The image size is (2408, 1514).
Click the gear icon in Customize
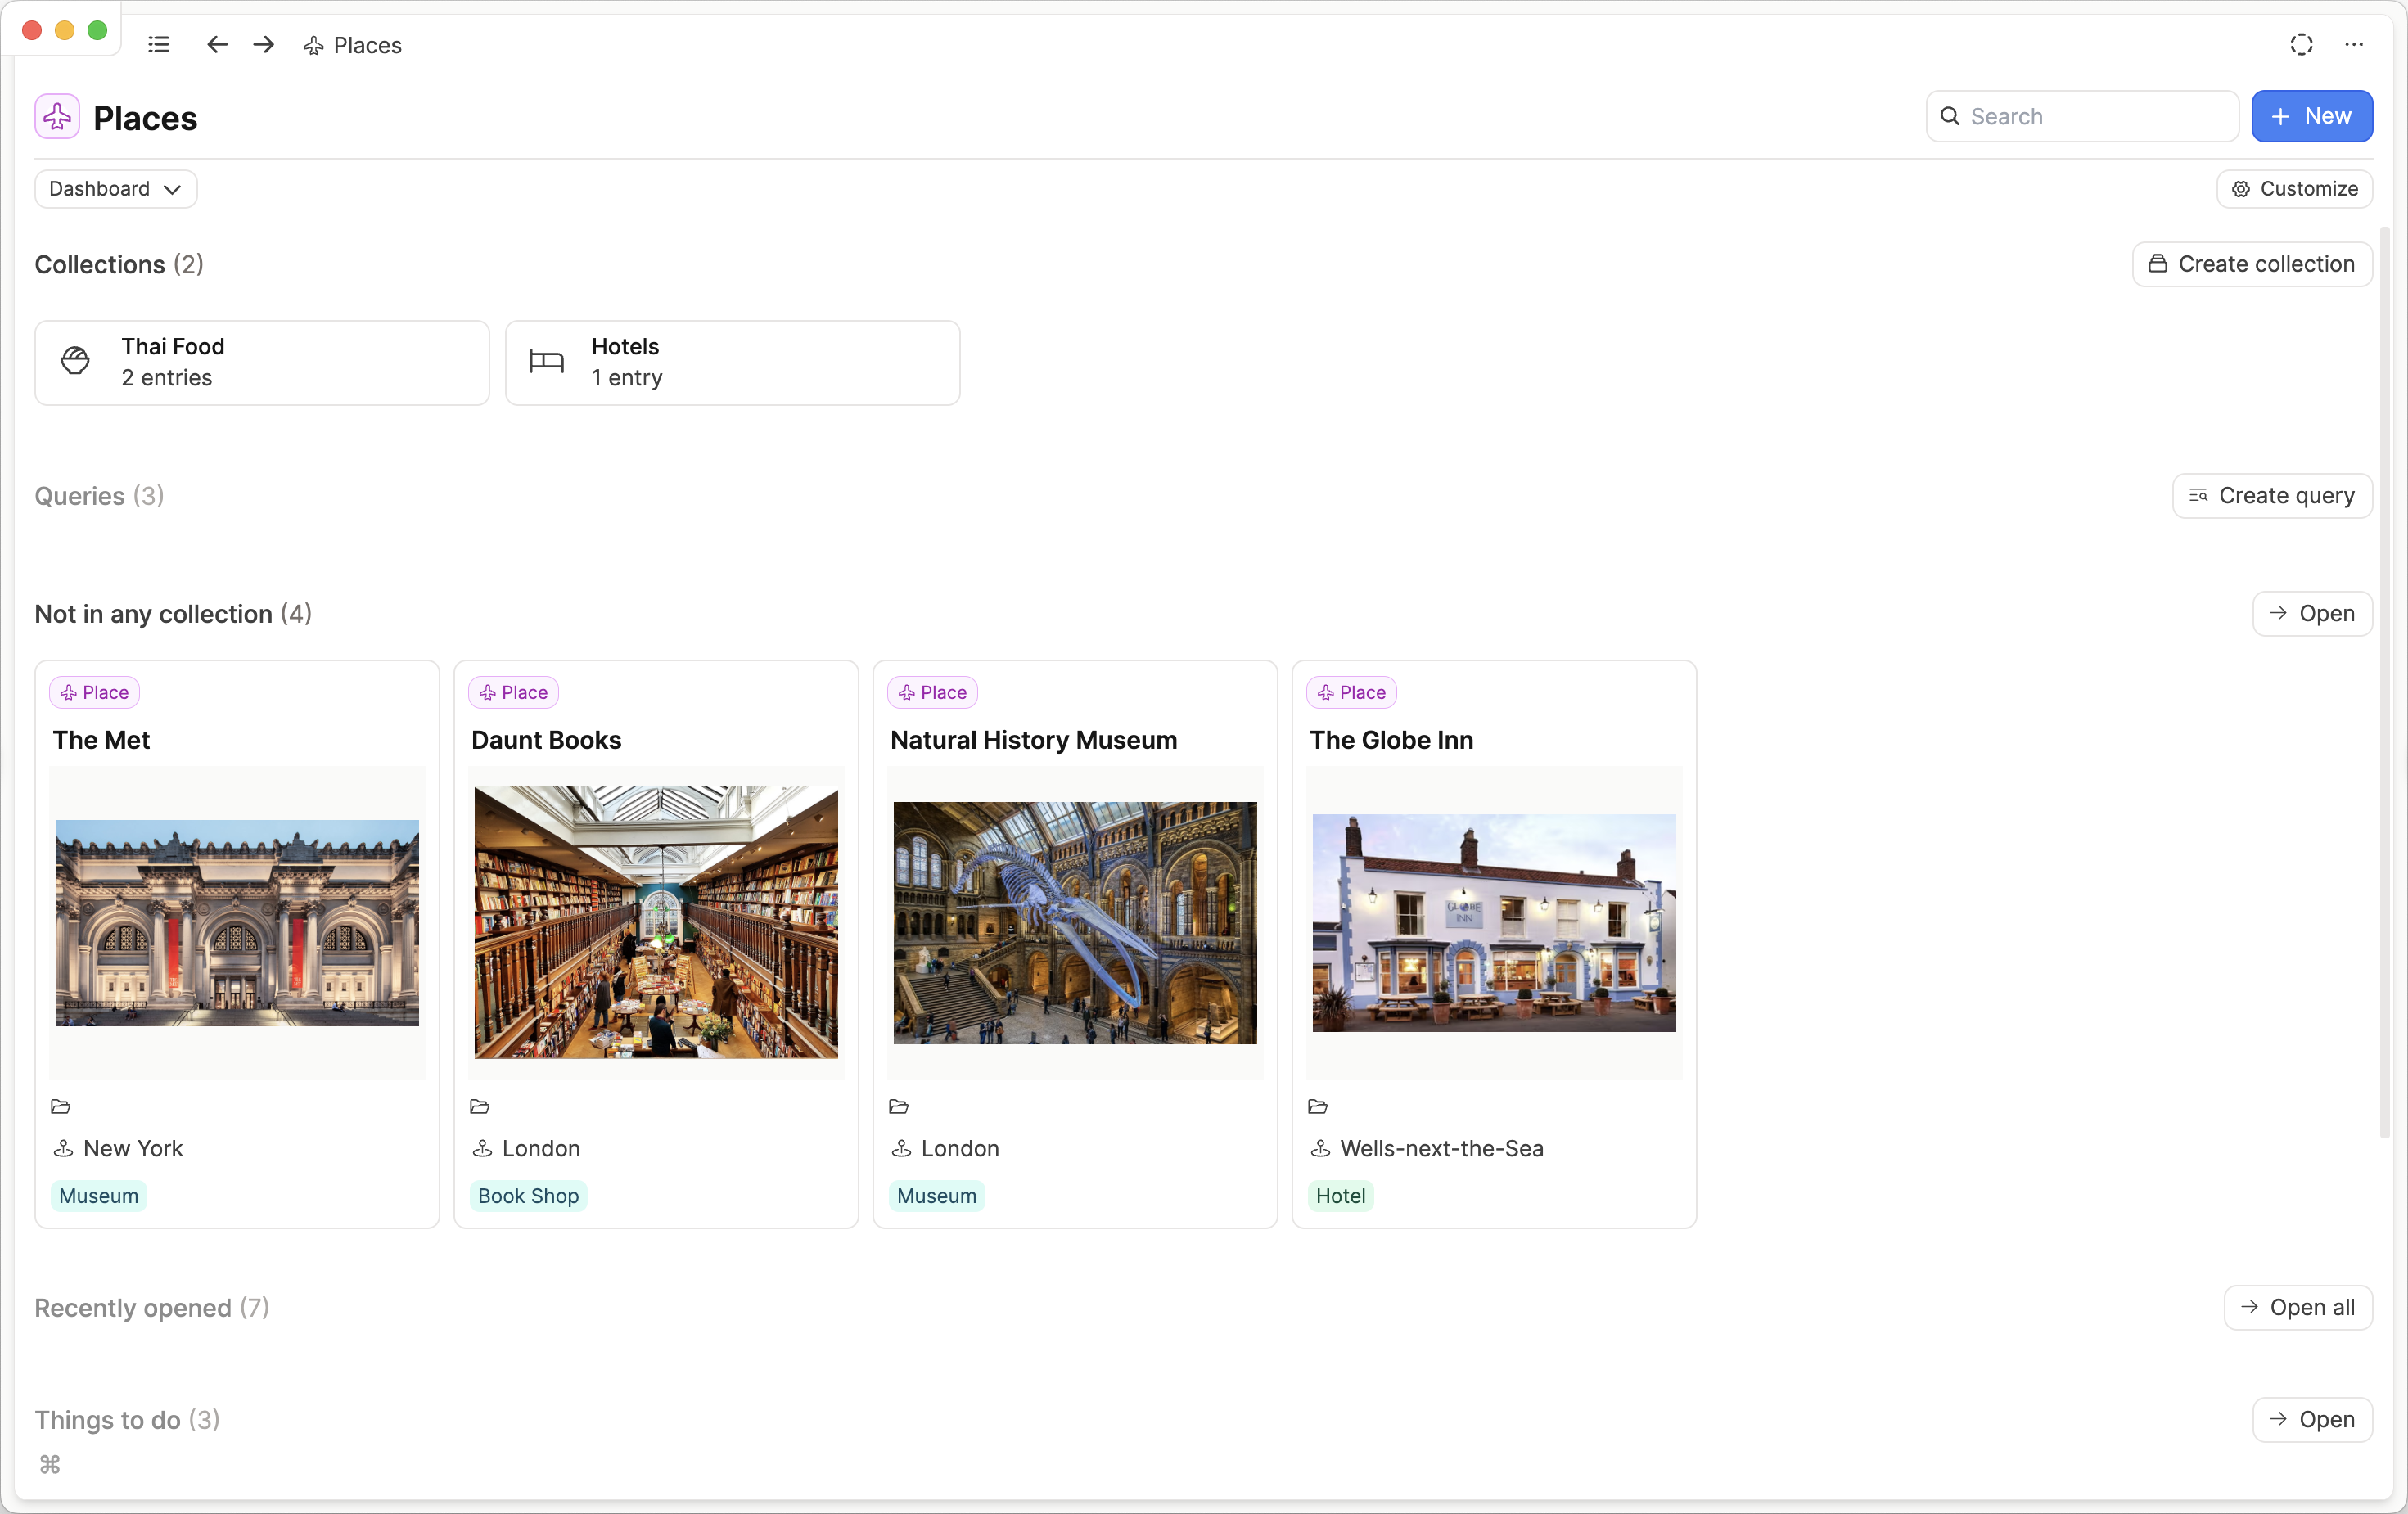[x=2241, y=189]
